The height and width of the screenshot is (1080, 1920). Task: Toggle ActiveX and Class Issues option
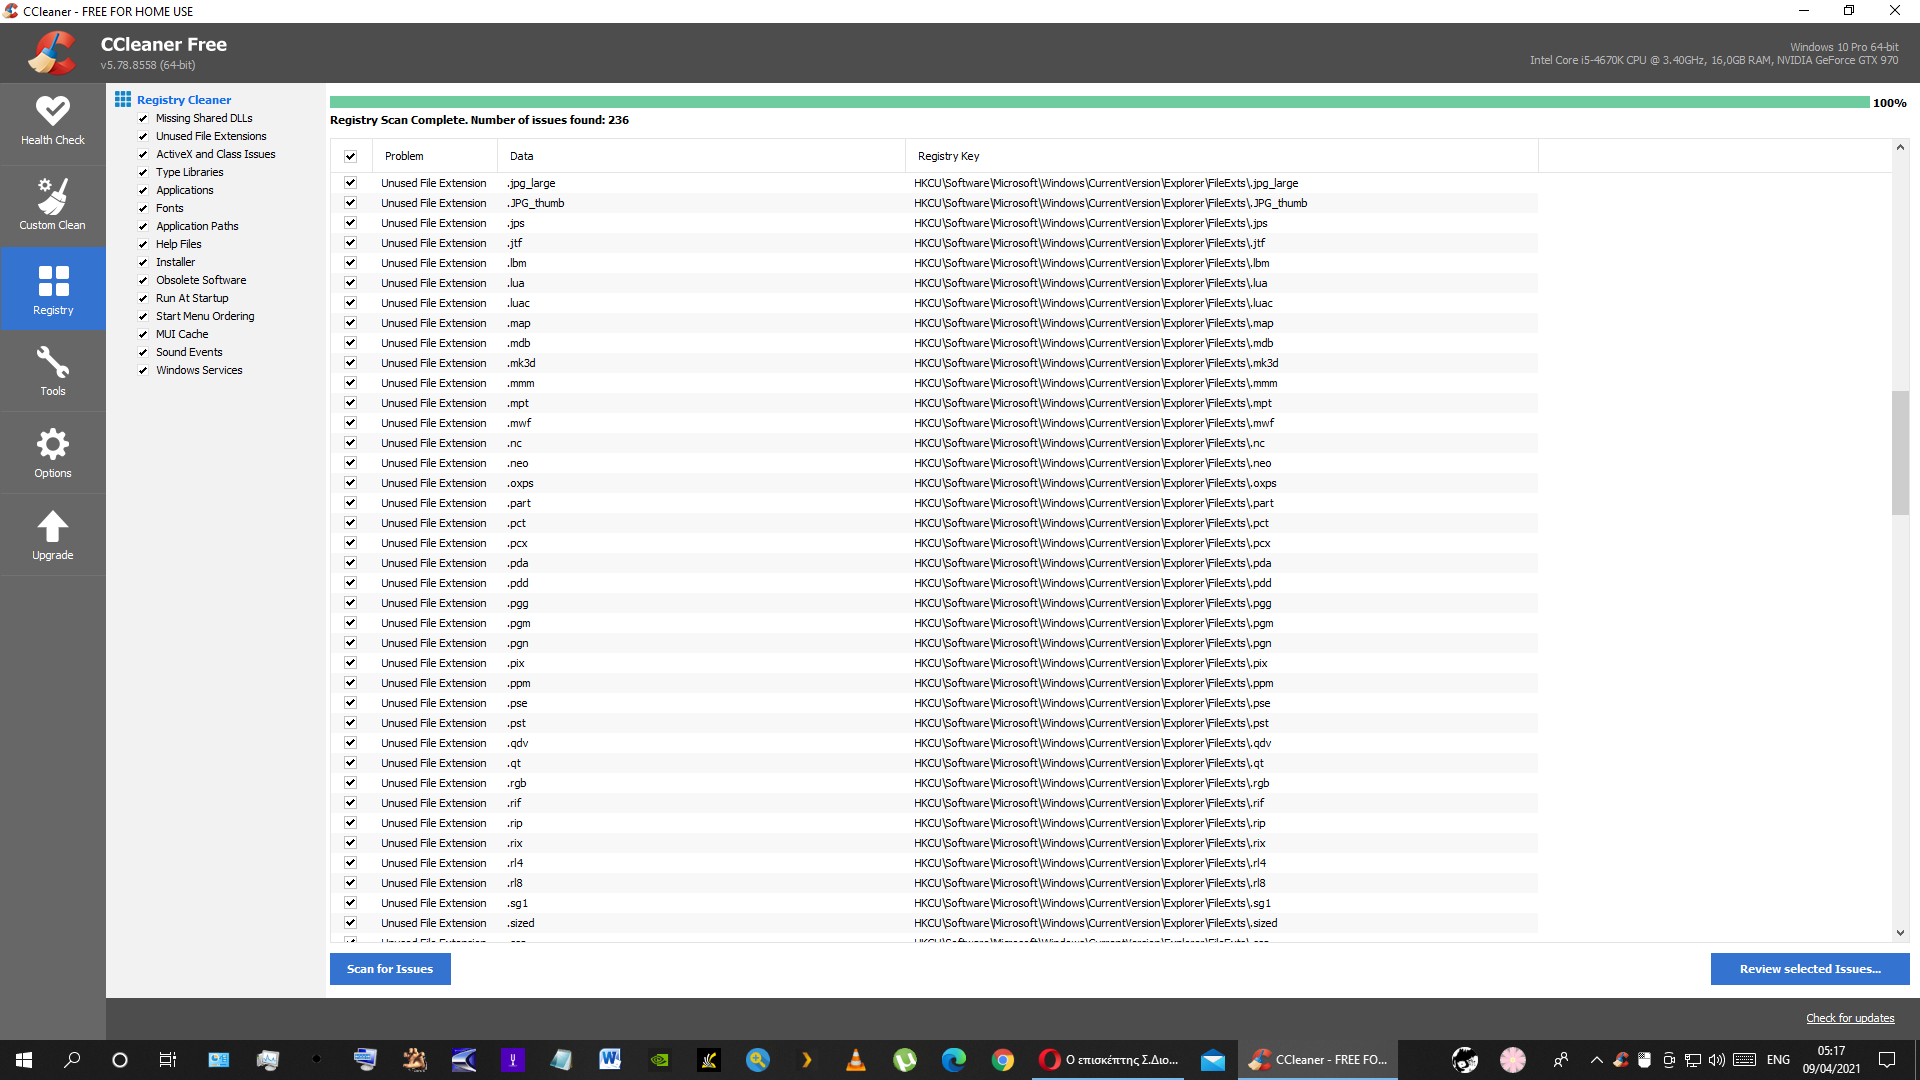[x=143, y=154]
